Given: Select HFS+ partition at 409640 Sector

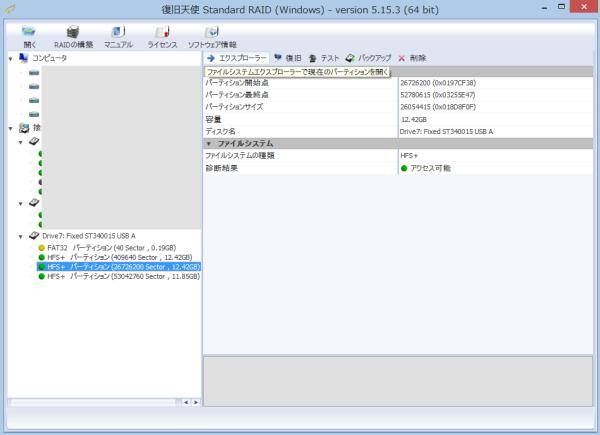Looking at the screenshot, I should pos(122,257).
